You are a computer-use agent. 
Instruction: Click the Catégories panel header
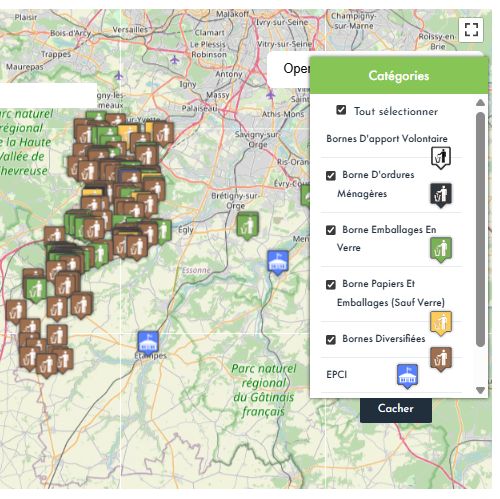[x=399, y=76]
